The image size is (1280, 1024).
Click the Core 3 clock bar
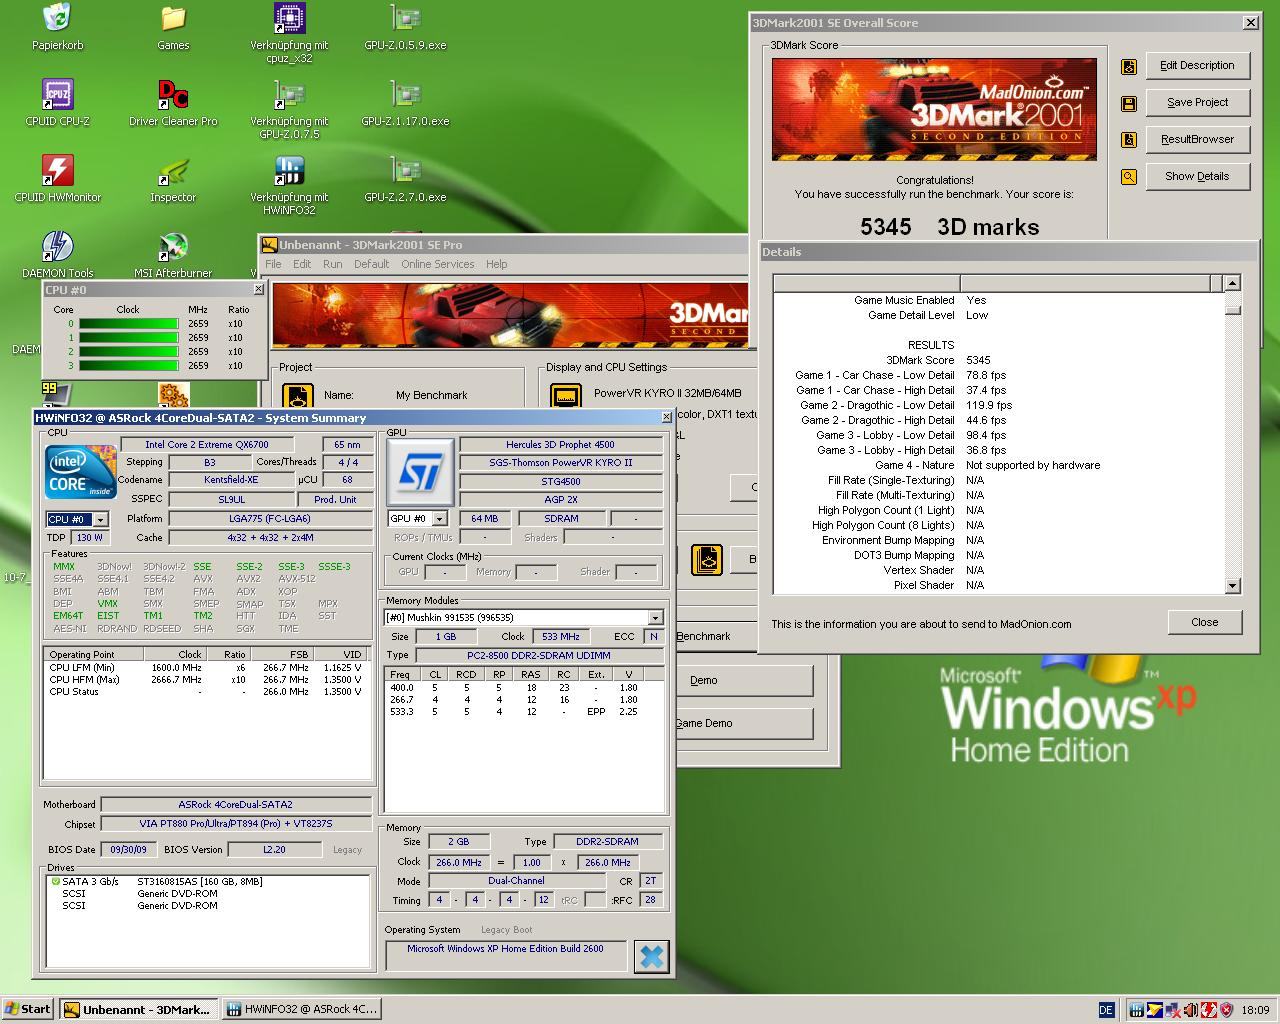128,366
